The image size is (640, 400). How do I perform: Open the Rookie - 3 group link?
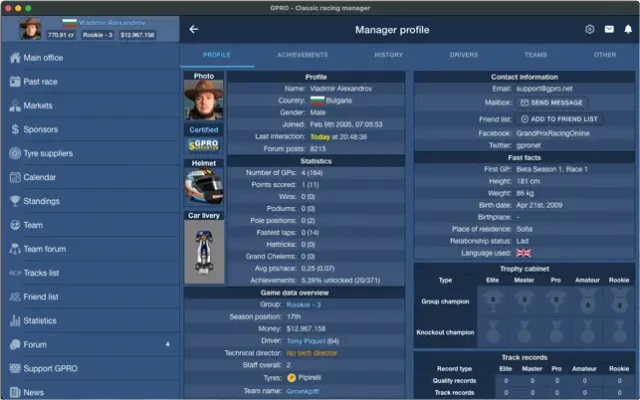pos(303,304)
